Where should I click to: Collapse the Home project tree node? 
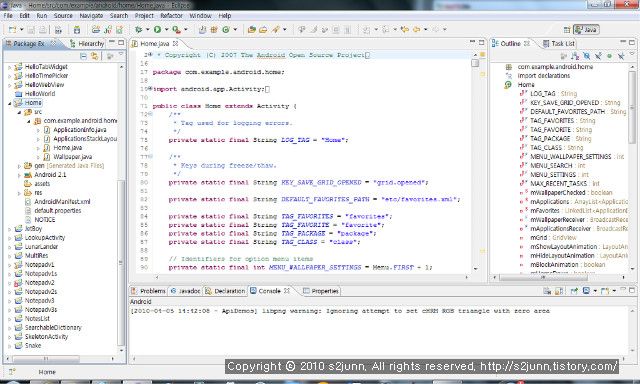point(9,103)
